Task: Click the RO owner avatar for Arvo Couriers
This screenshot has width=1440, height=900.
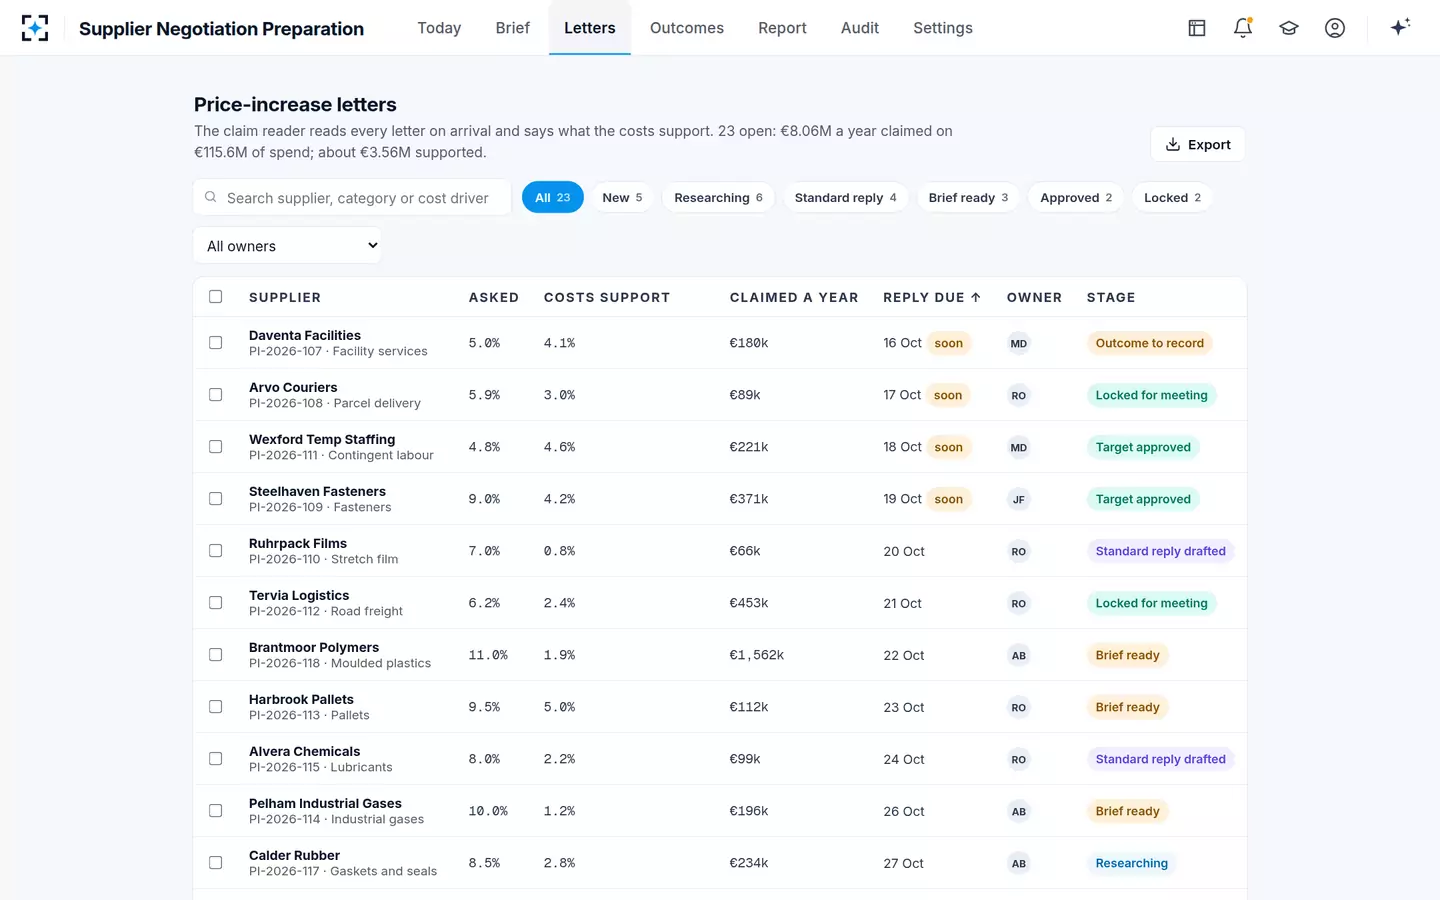Action: [1018, 395]
